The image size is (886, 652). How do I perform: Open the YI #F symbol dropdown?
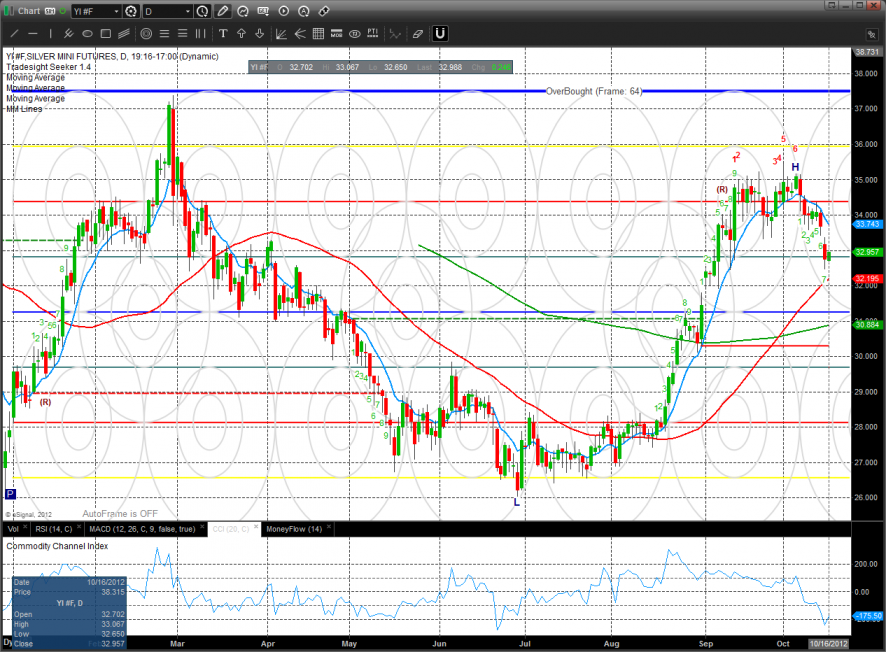[94, 11]
